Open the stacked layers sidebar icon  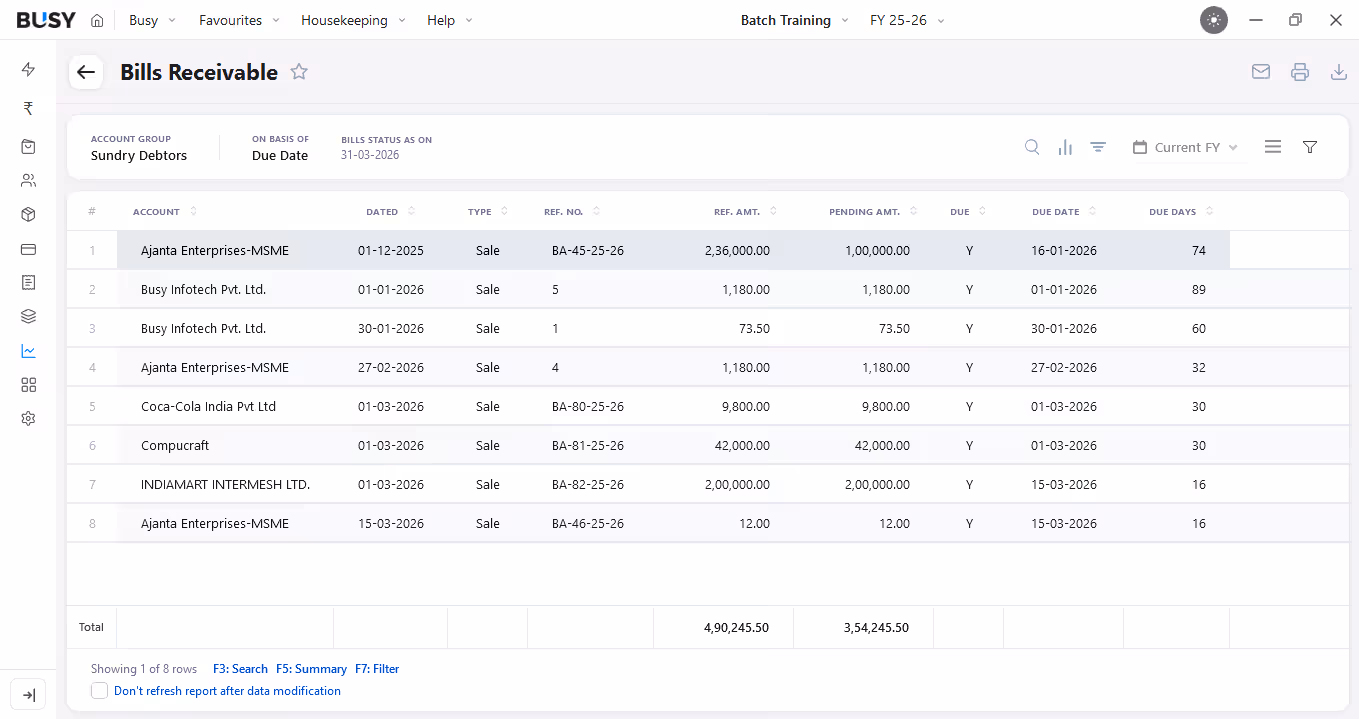tap(28, 317)
